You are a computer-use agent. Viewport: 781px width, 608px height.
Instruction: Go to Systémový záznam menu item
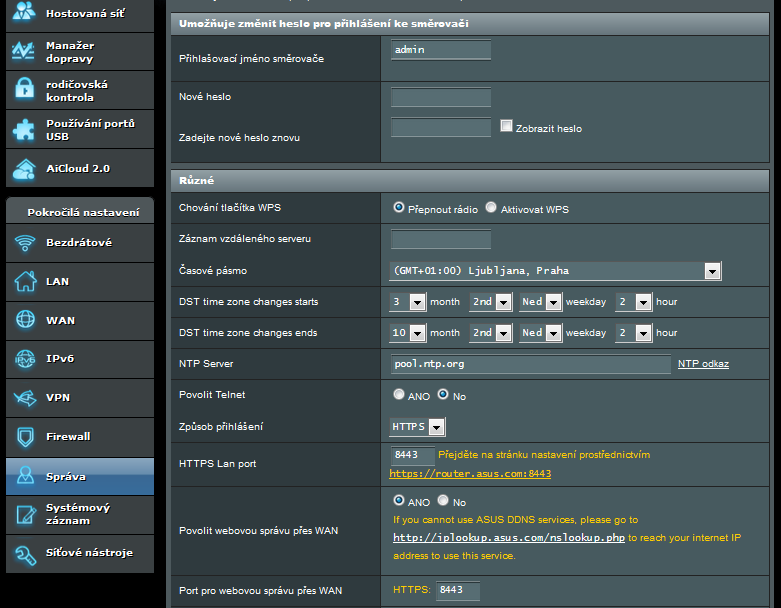click(x=78, y=514)
